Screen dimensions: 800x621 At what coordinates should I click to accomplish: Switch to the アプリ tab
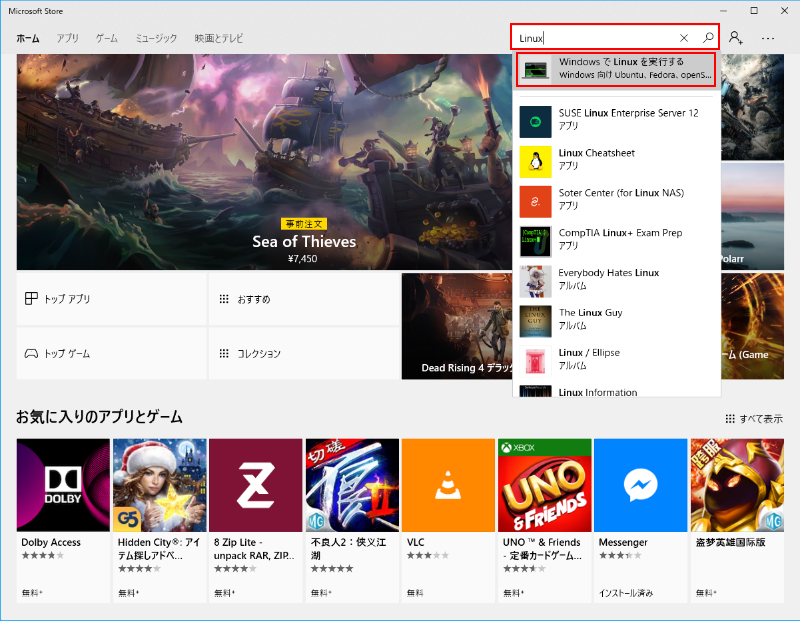pos(67,38)
